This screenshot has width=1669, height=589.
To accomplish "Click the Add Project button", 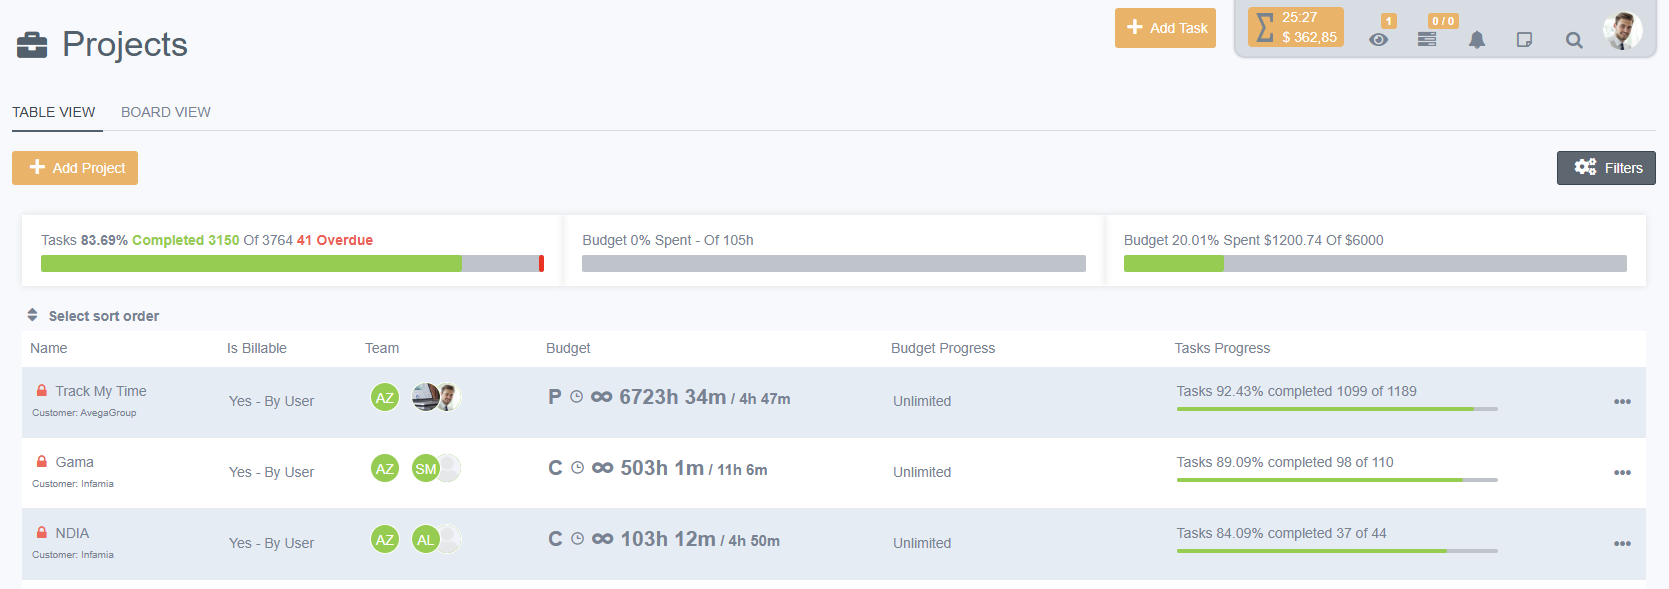I will coord(75,168).
